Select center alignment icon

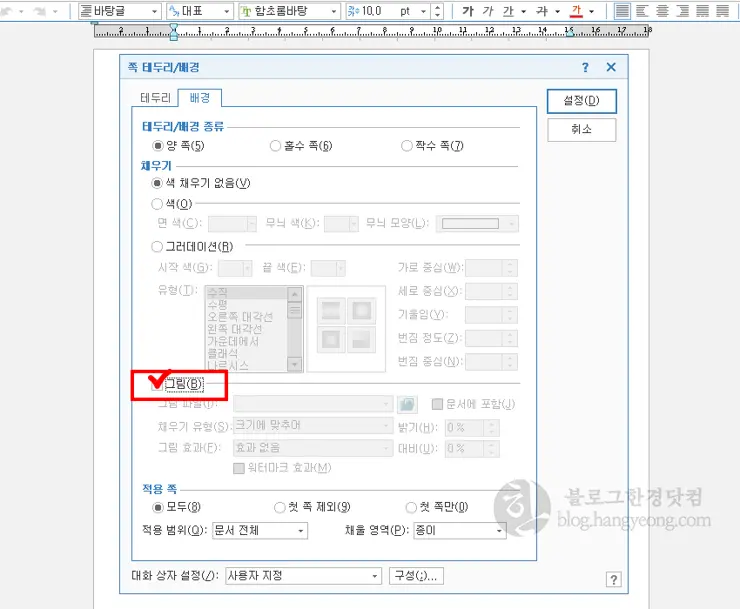[663, 11]
